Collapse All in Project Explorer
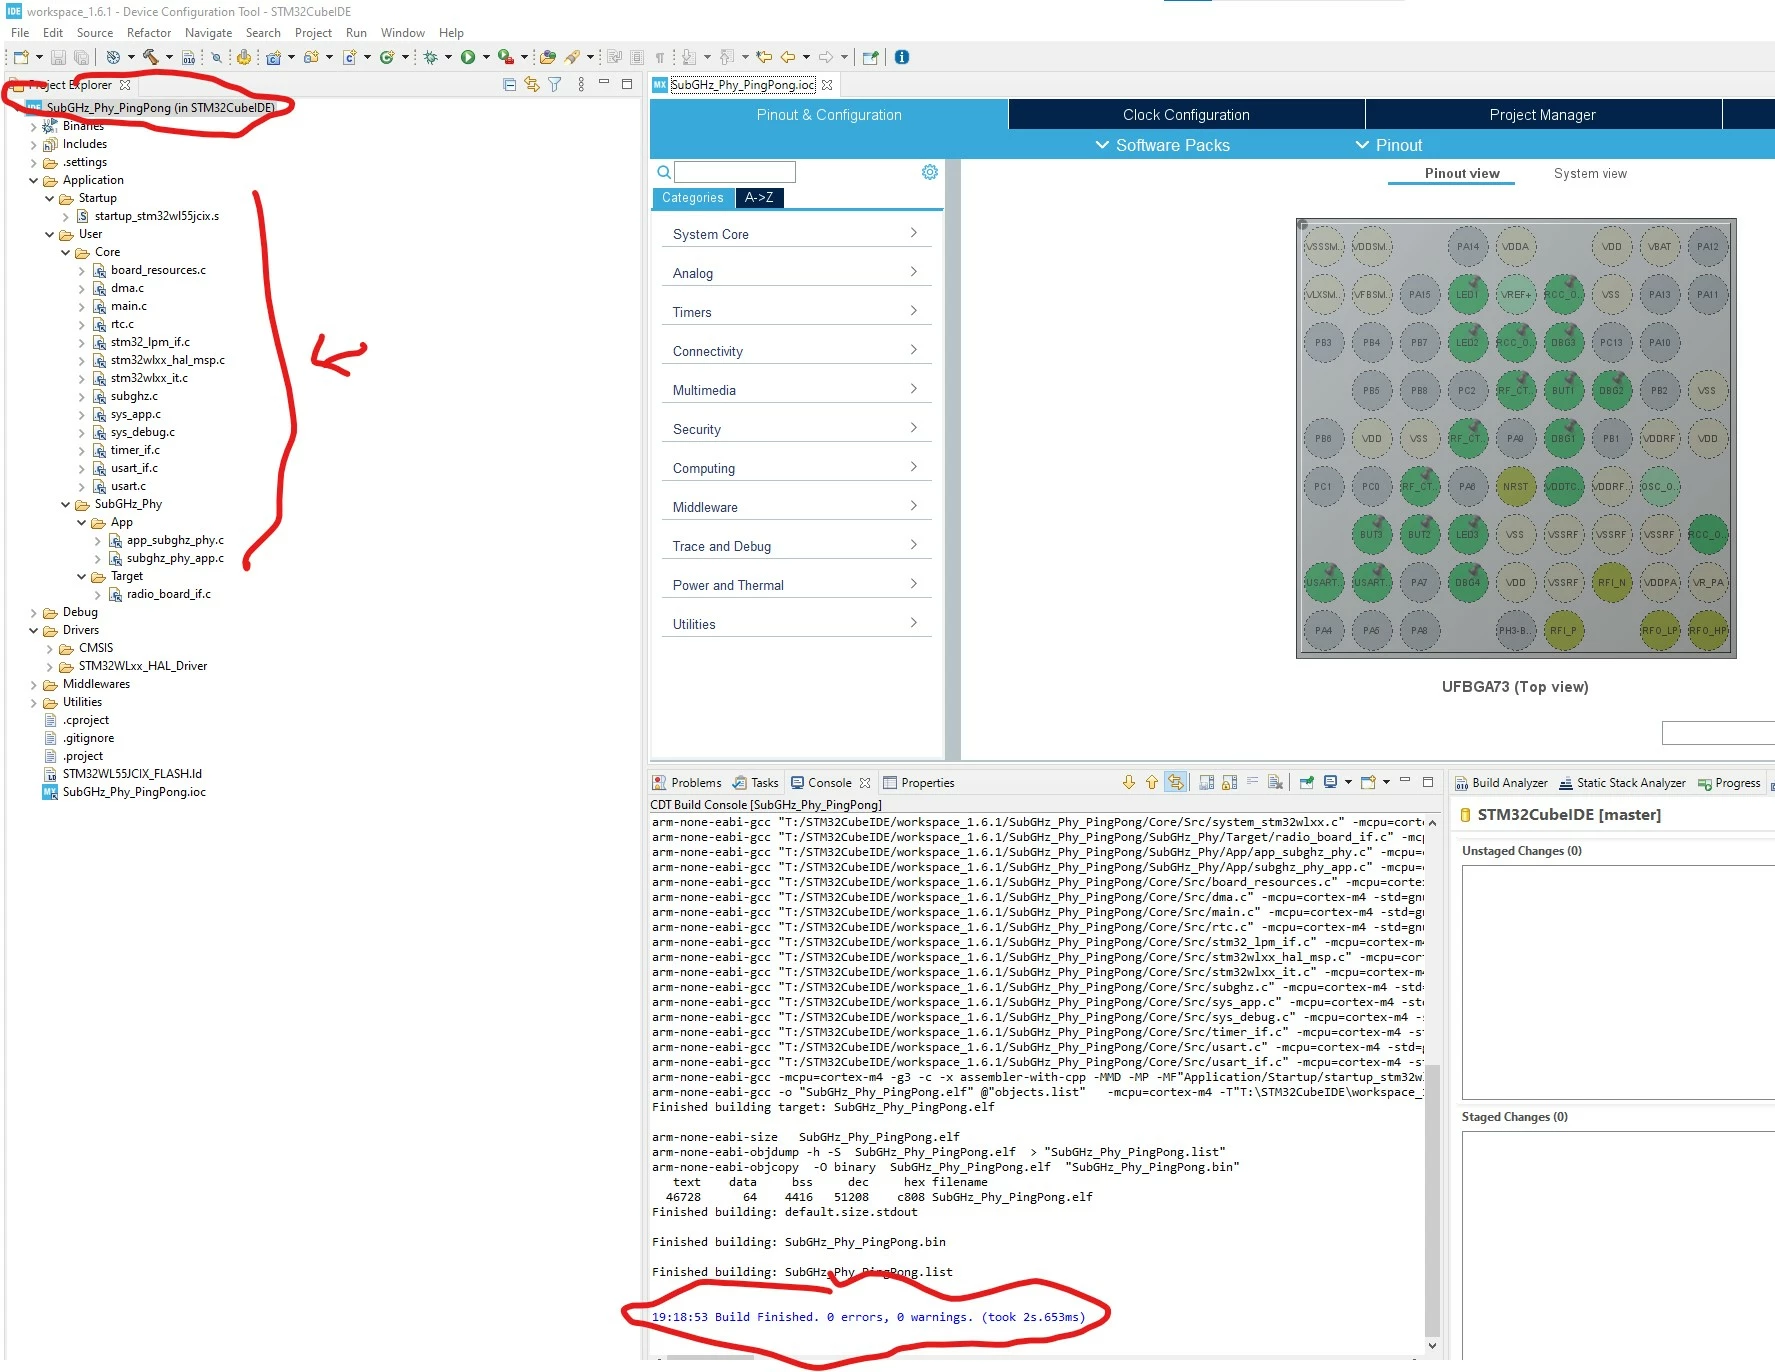 pos(509,85)
